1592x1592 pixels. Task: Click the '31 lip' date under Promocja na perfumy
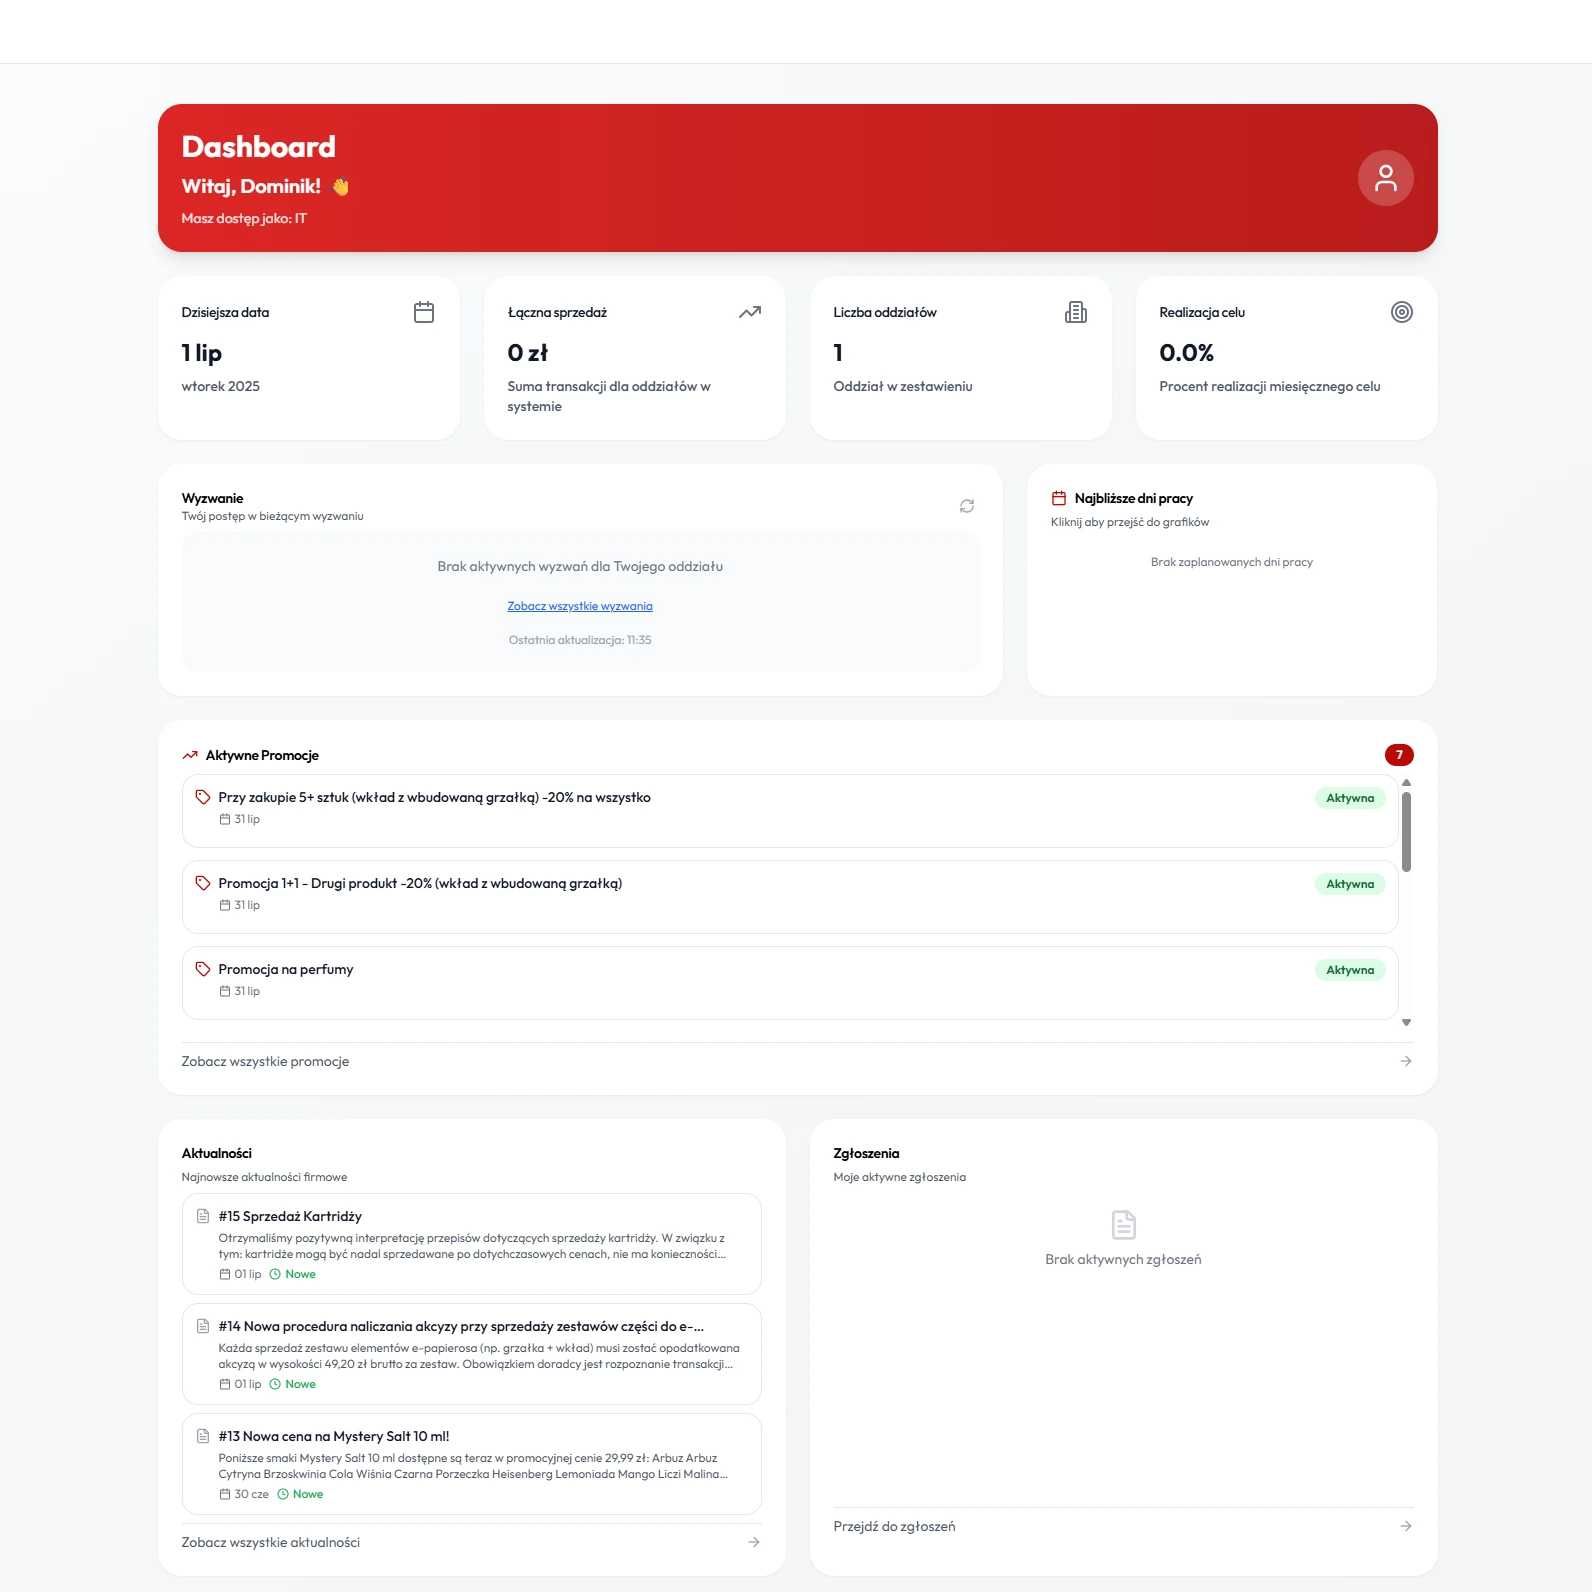pyautogui.click(x=247, y=991)
